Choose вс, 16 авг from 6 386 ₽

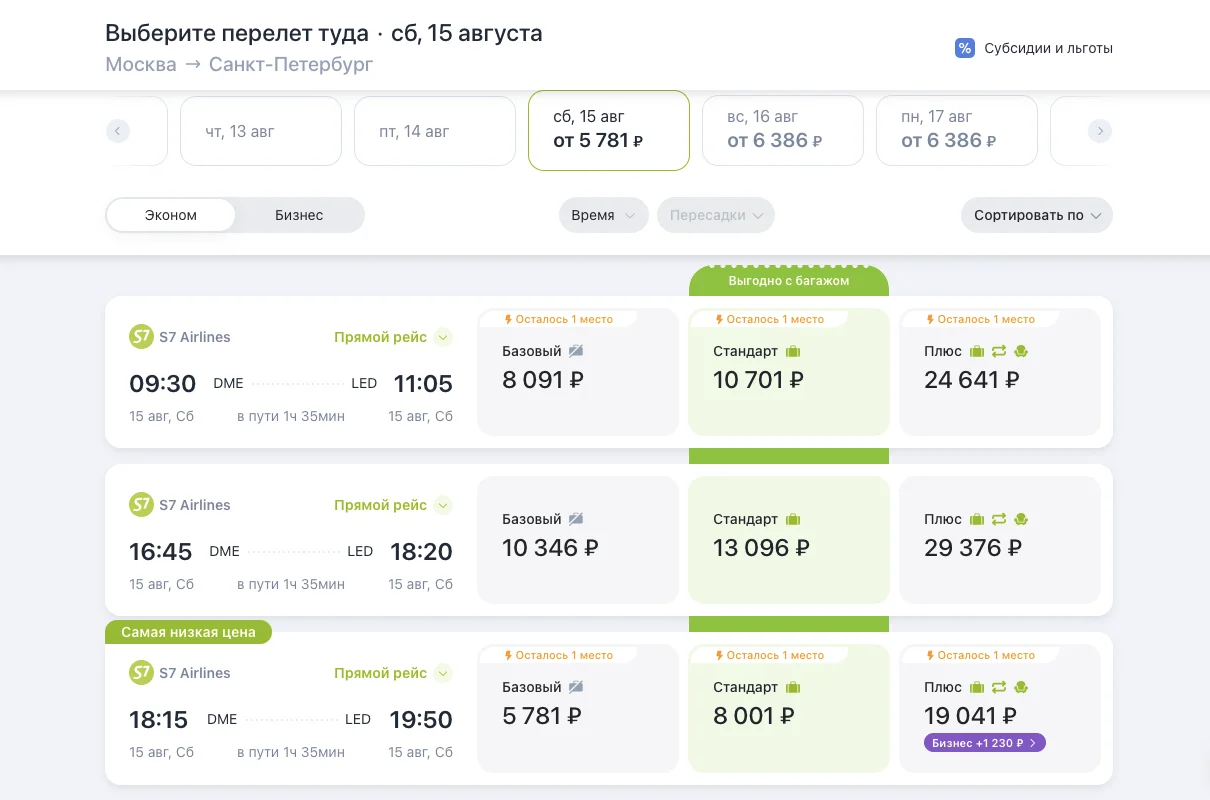pos(783,131)
